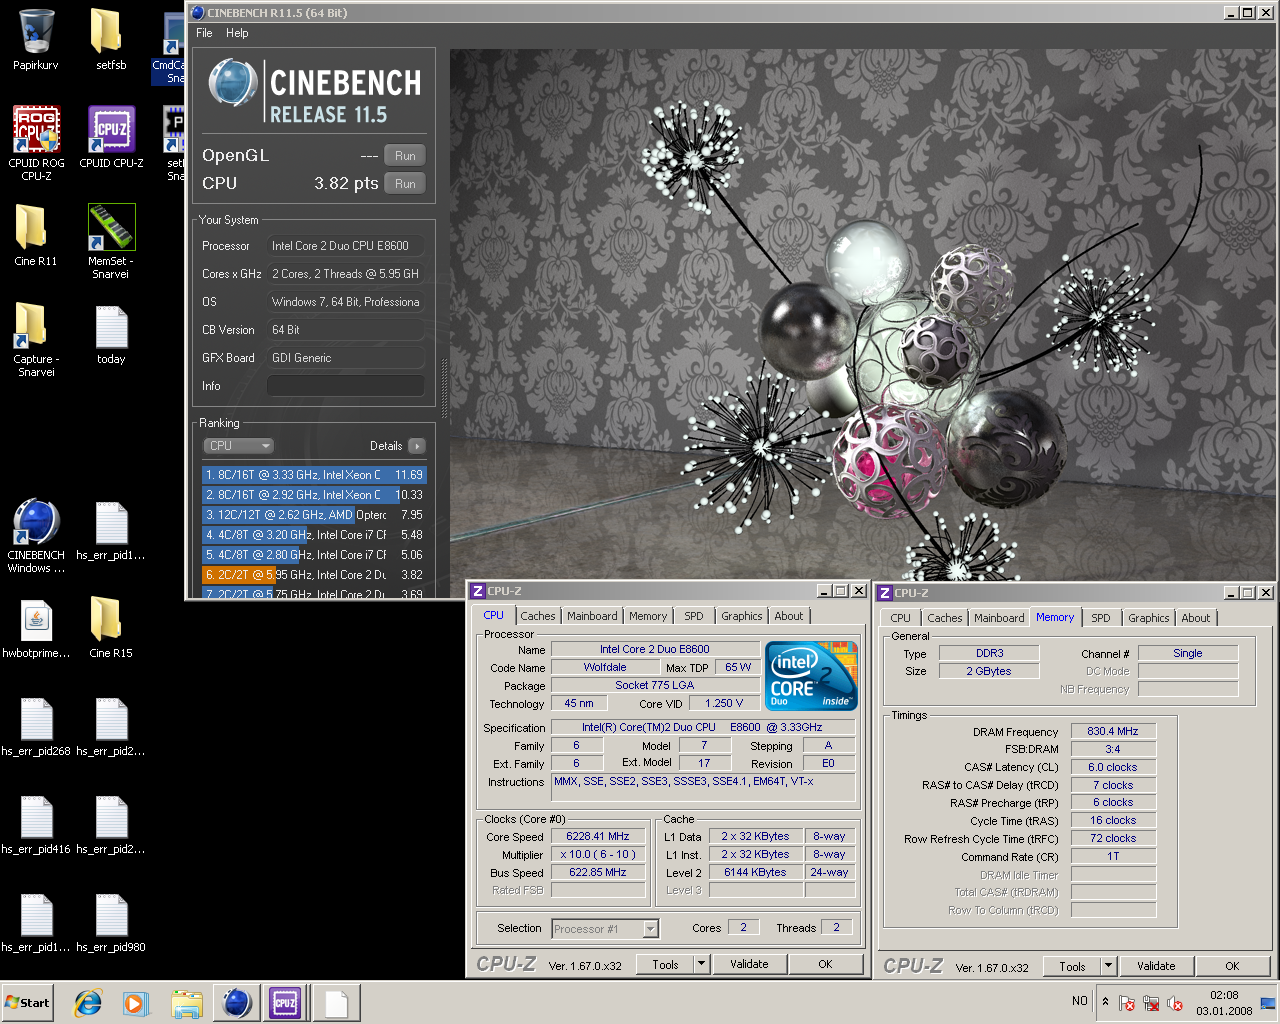
Task: Switch to Mainboard tab in left CPU-Z window
Action: pos(592,616)
